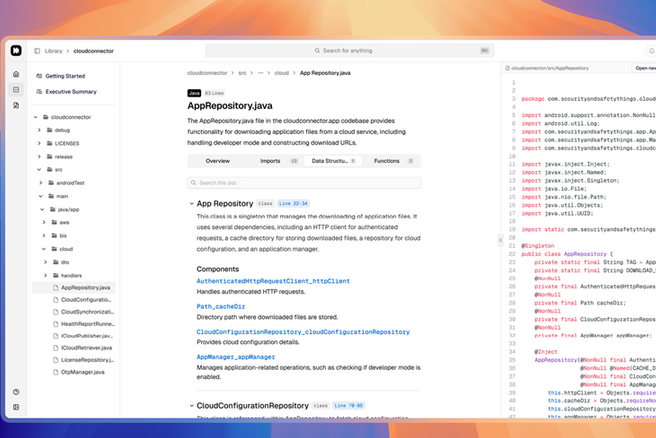This screenshot has width=656, height=438.
Task: Open the Home icon in left rail
Action: click(x=16, y=74)
